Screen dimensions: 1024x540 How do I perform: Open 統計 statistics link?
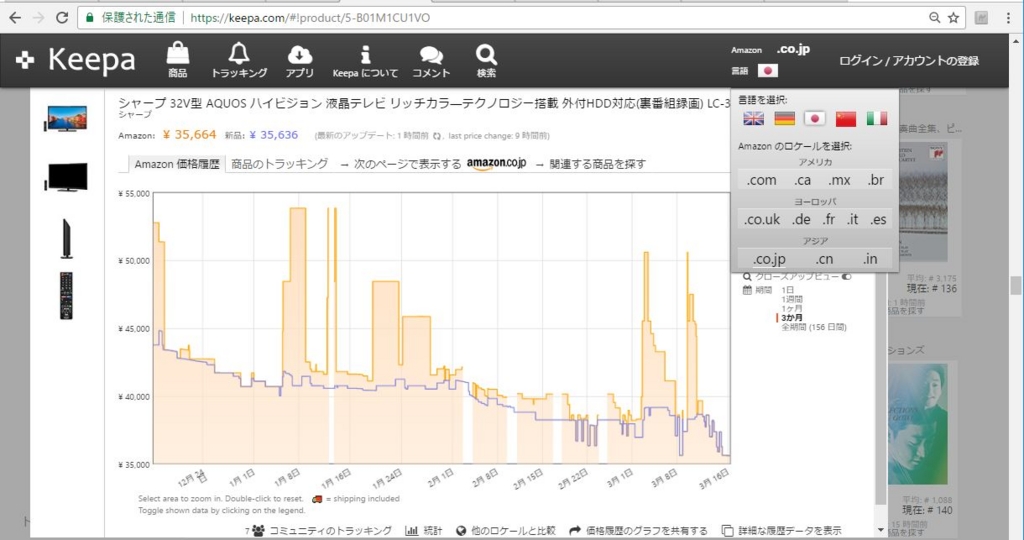423,531
